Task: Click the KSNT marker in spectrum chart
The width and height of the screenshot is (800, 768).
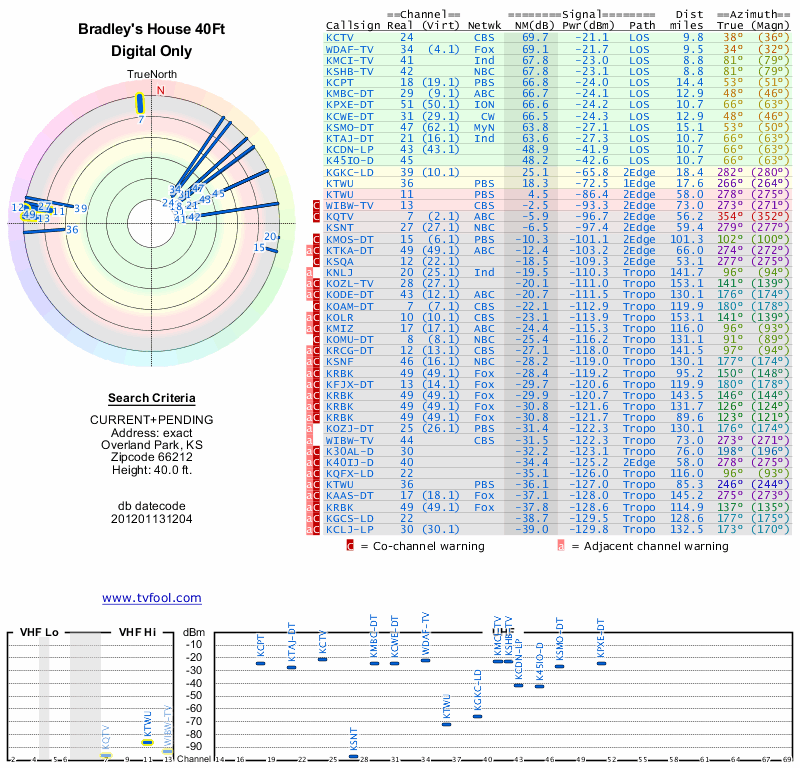Action: click(x=353, y=756)
